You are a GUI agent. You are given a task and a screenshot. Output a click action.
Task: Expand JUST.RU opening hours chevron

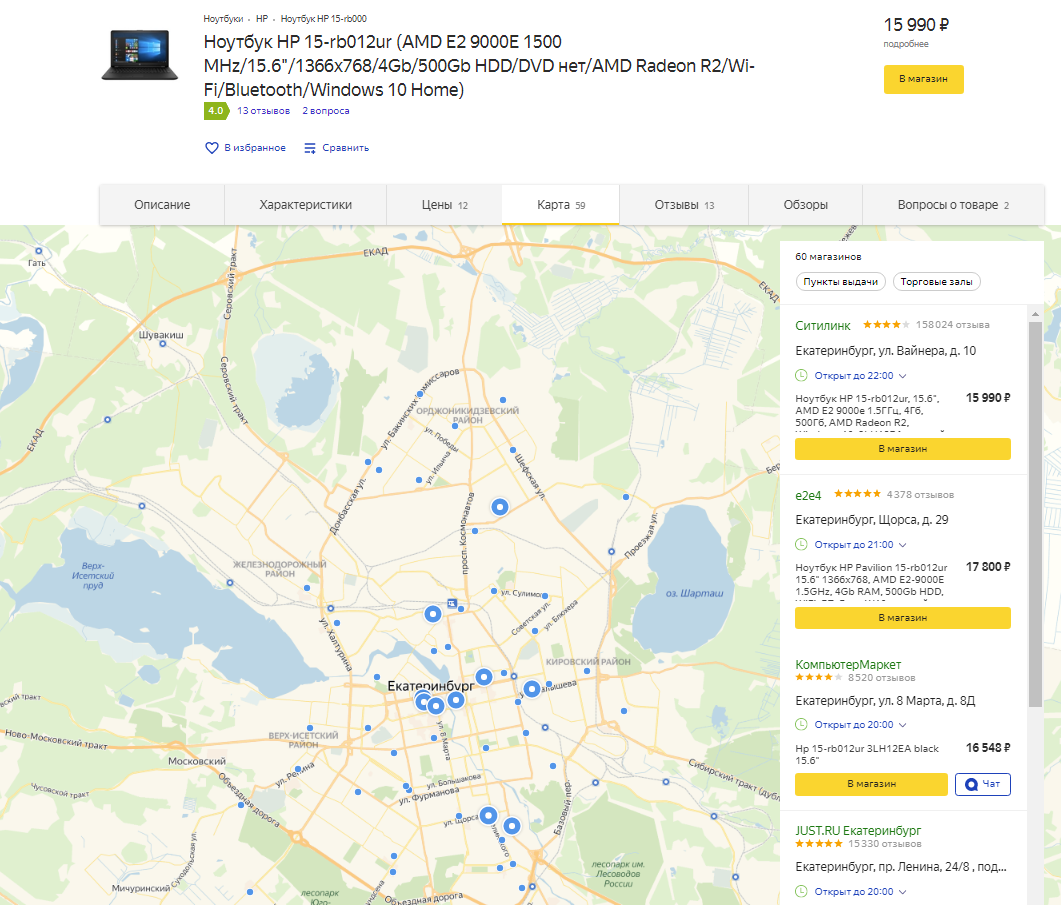click(902, 892)
